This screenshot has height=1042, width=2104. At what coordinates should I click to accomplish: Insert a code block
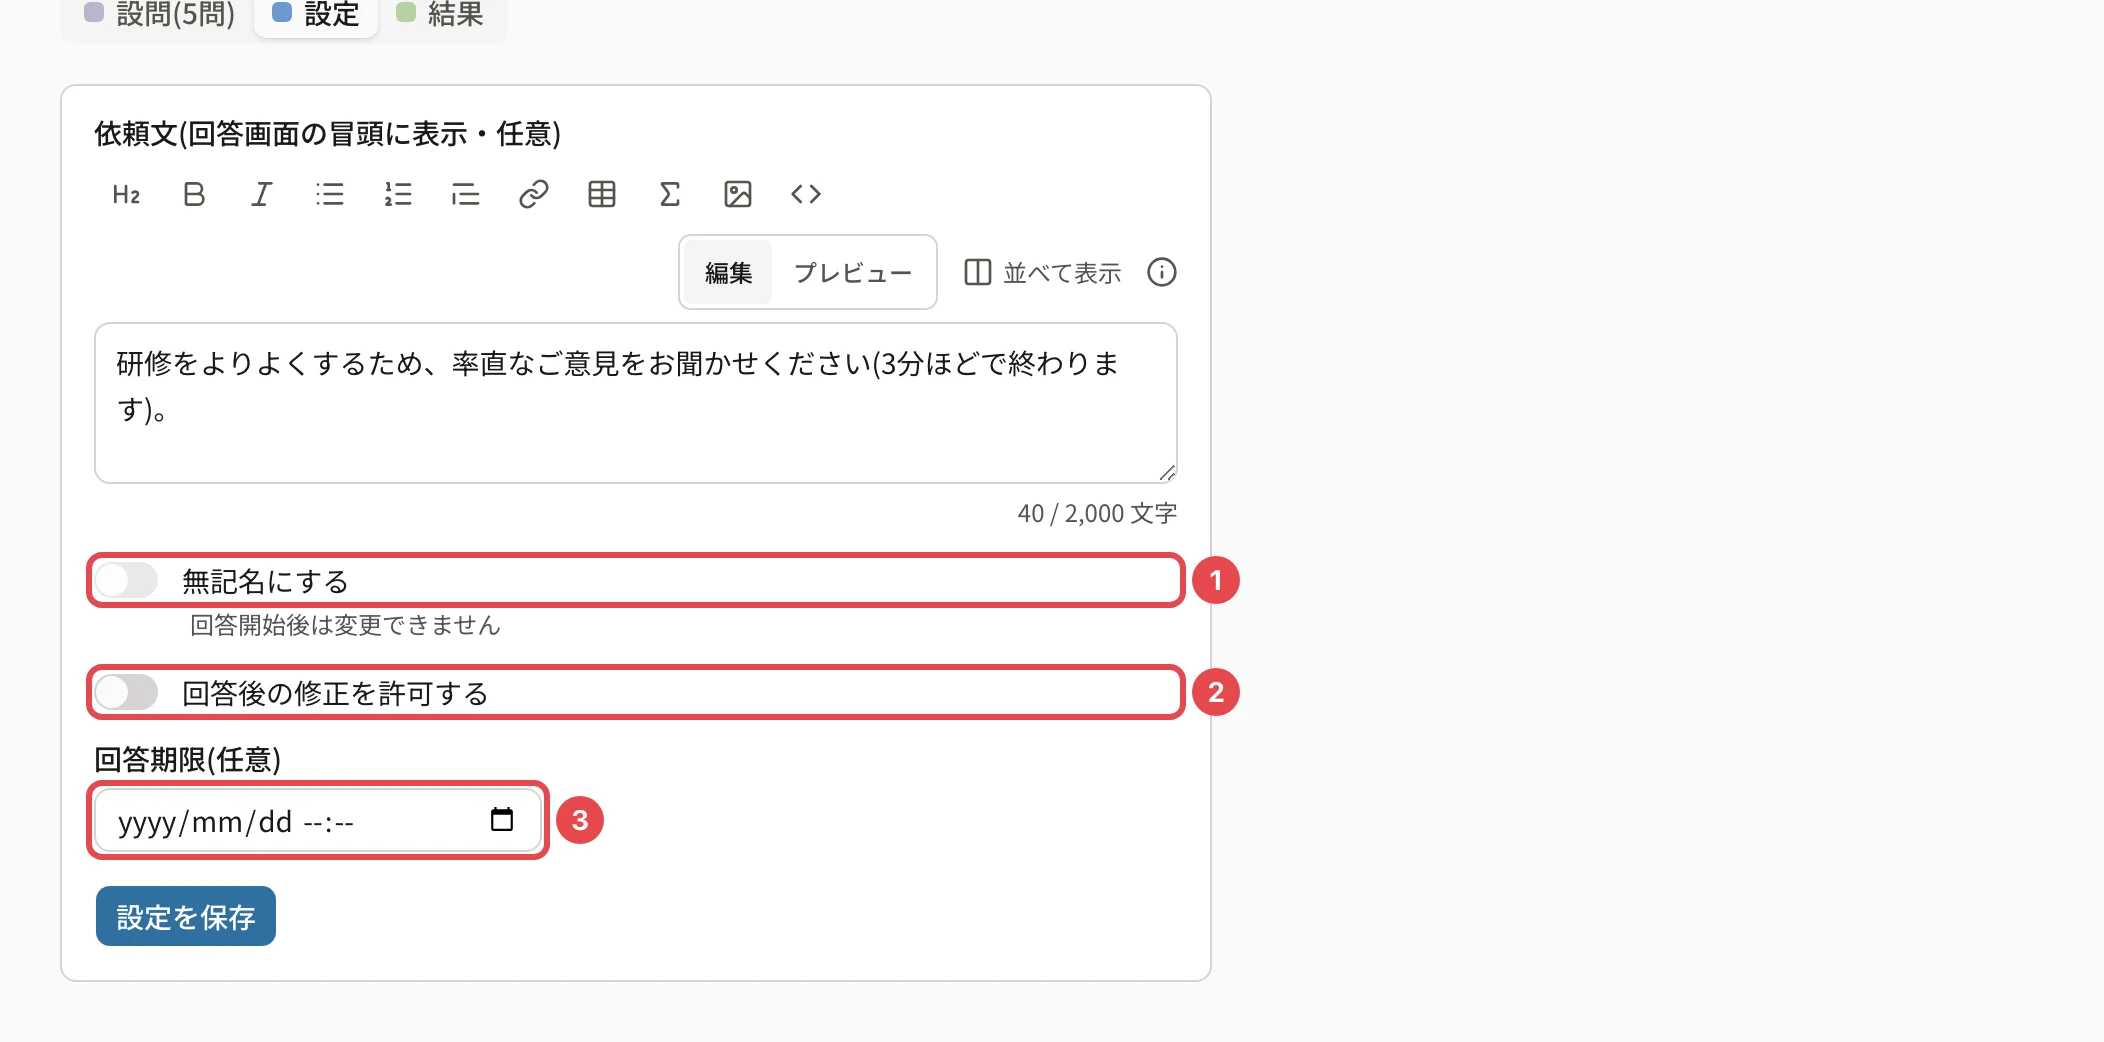(x=806, y=194)
